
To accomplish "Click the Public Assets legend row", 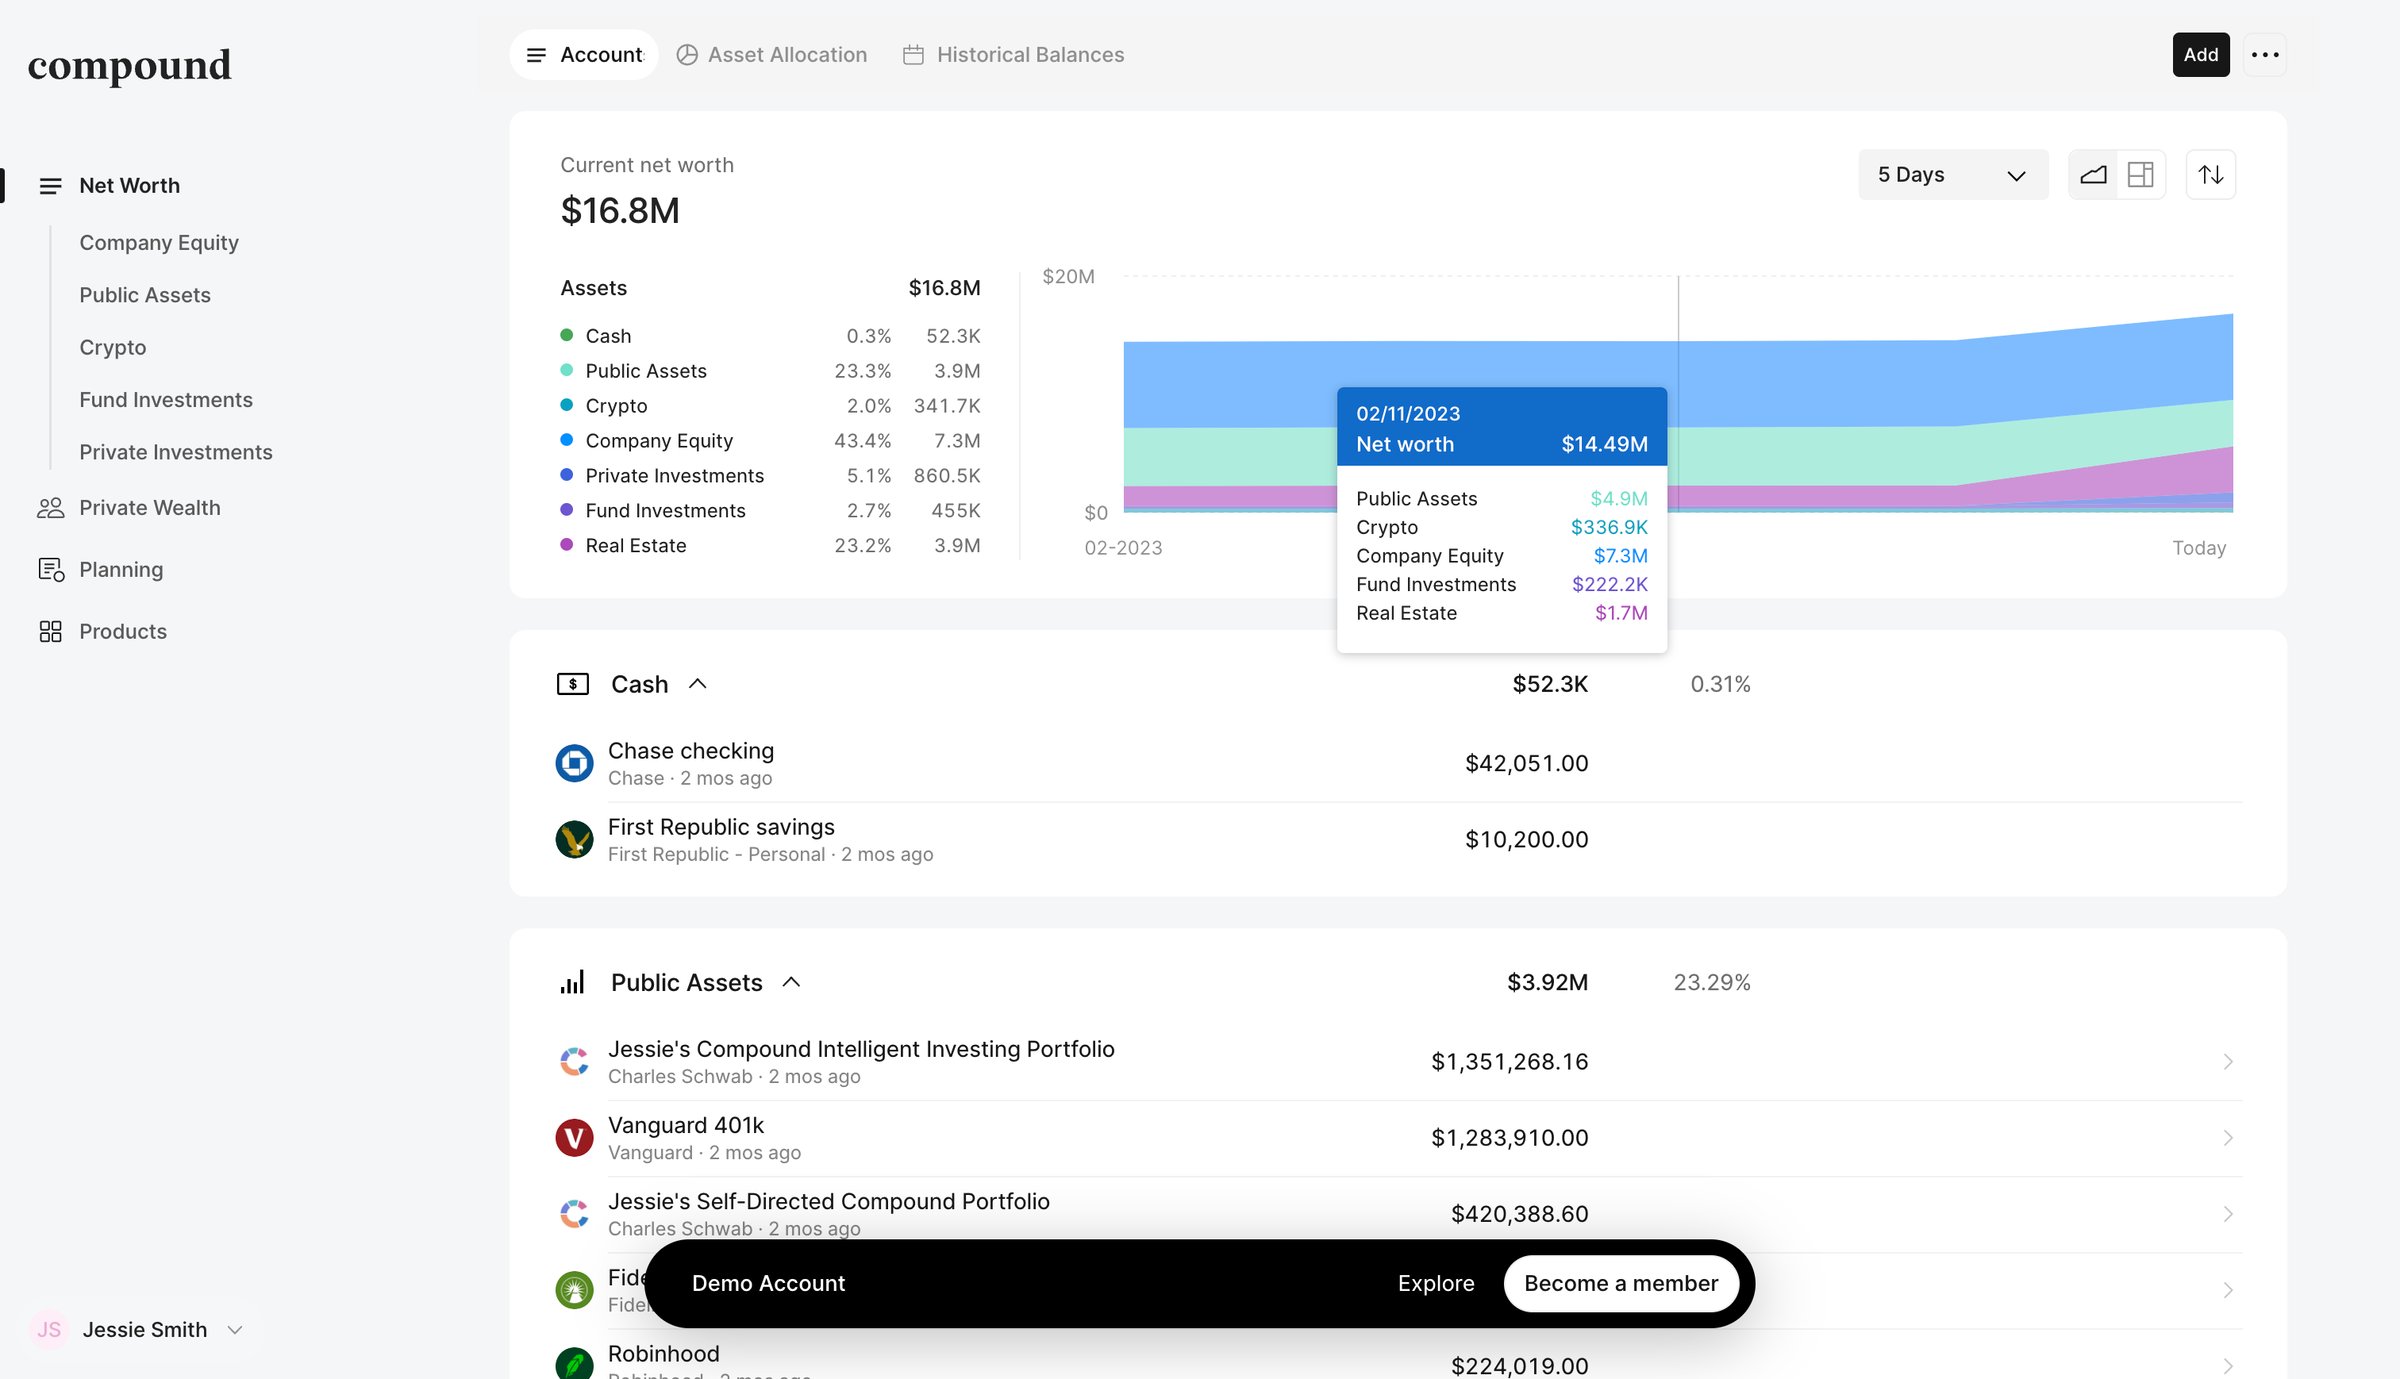I will [x=770, y=371].
